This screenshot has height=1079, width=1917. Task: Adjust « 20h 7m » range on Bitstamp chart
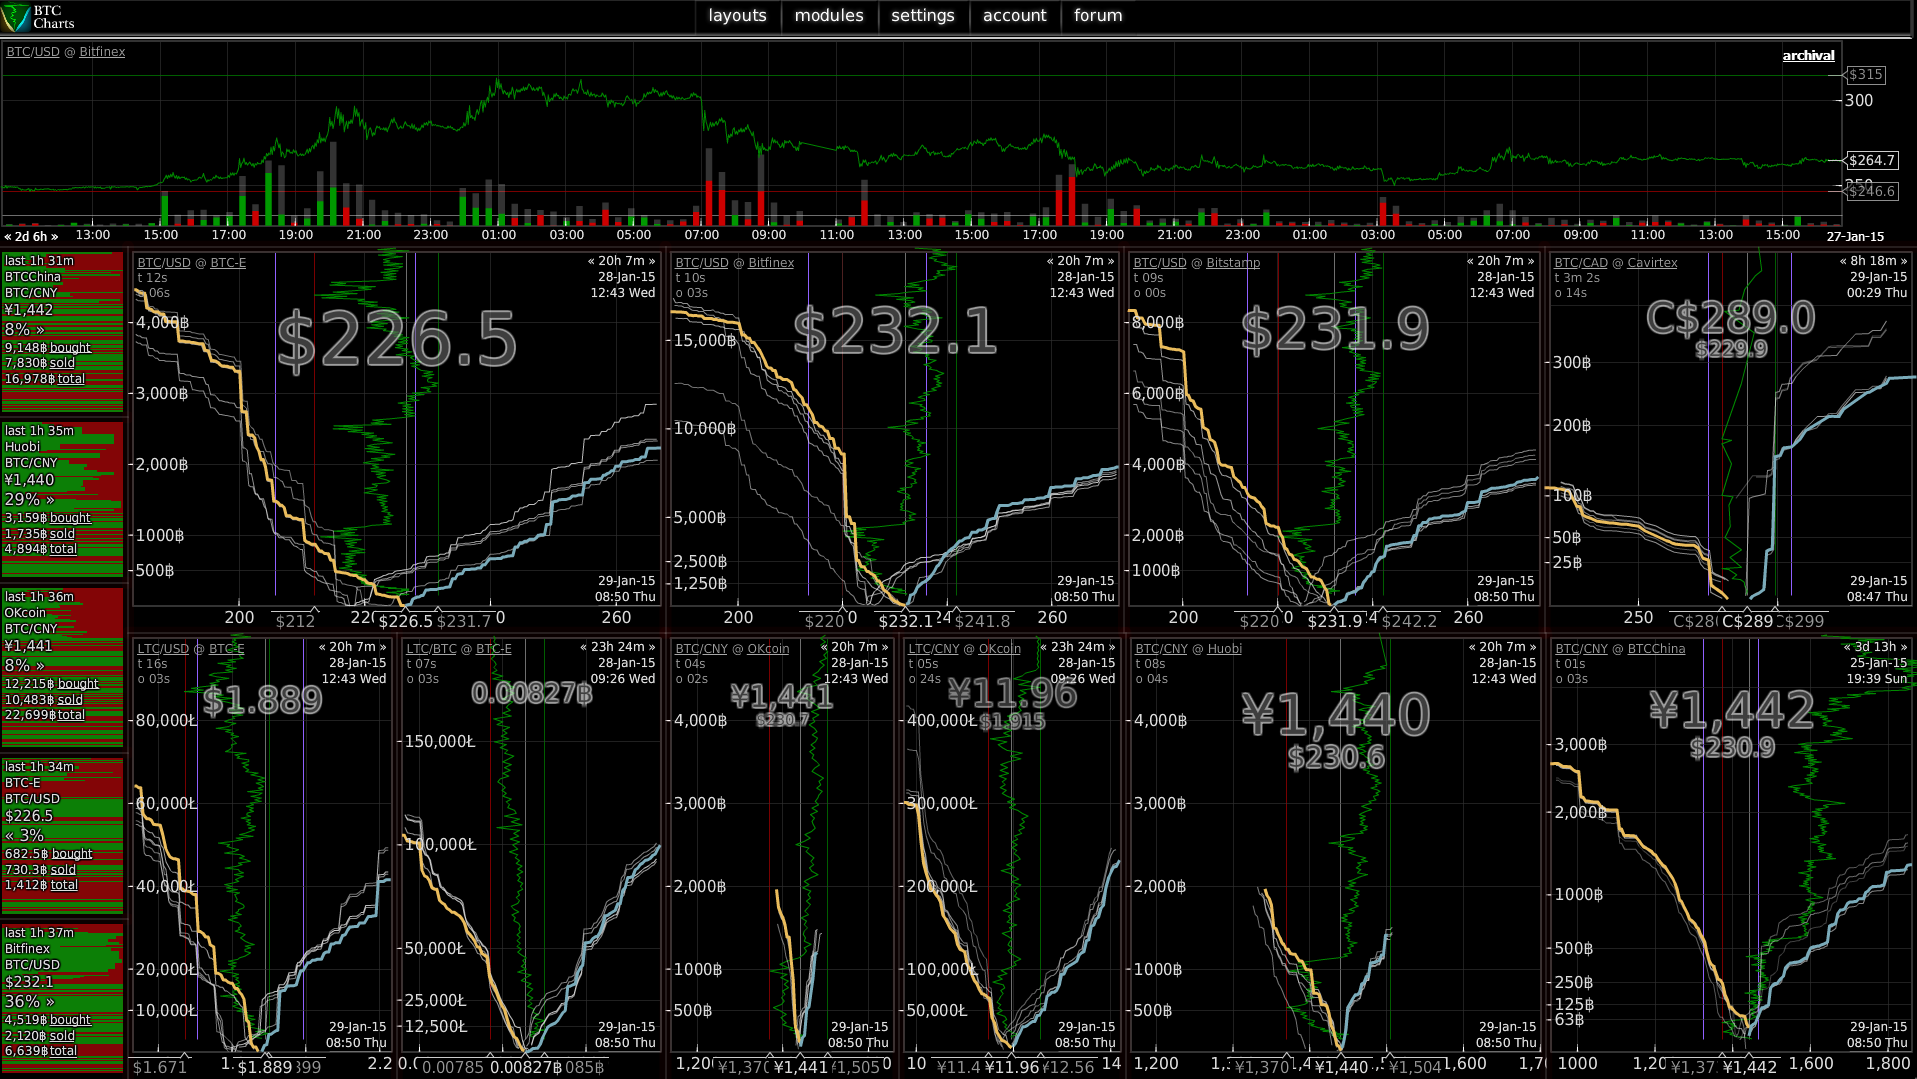pos(1500,261)
